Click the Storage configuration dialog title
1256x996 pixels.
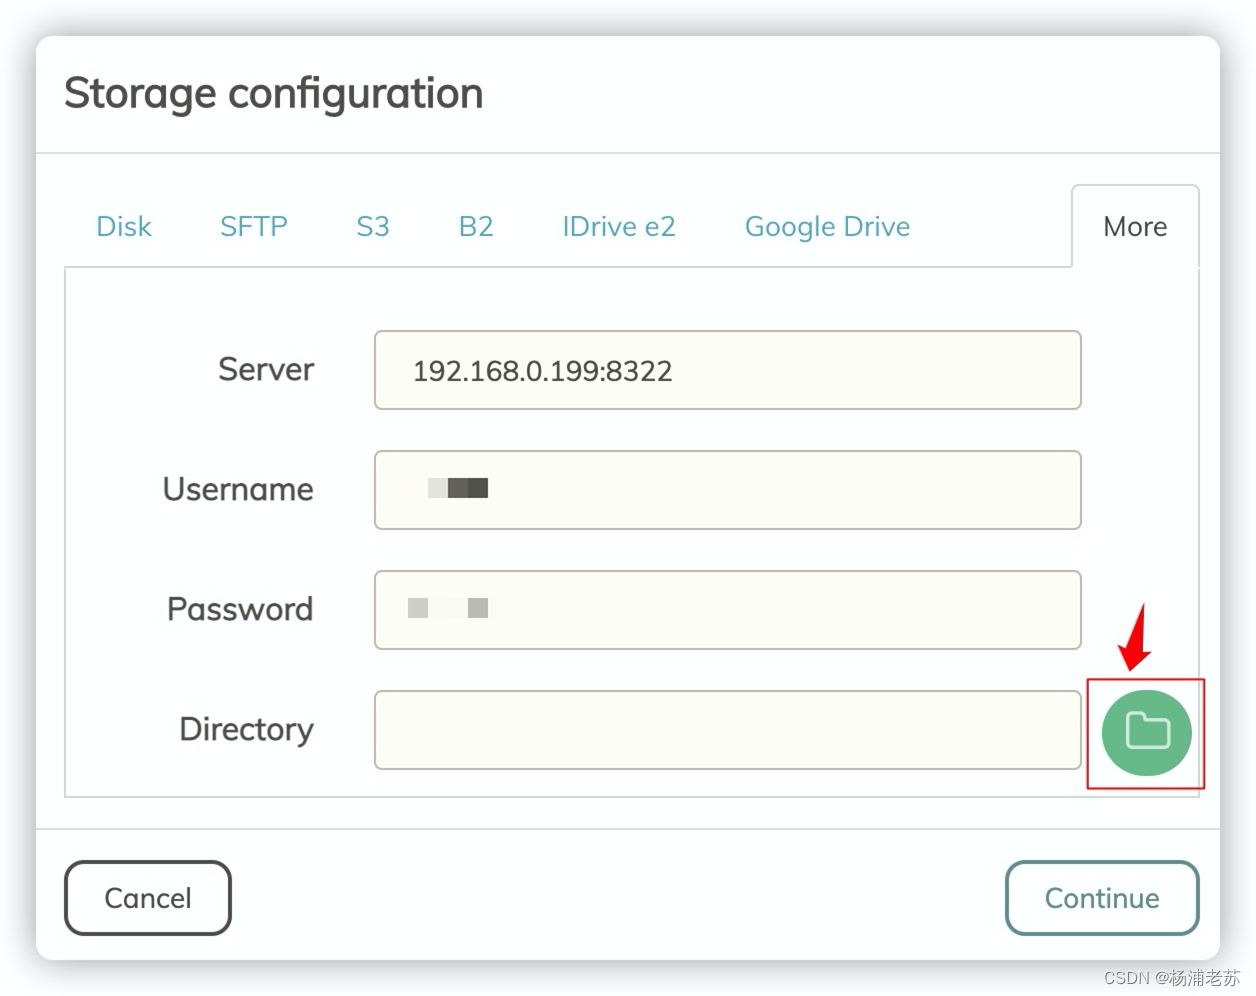[x=274, y=94]
